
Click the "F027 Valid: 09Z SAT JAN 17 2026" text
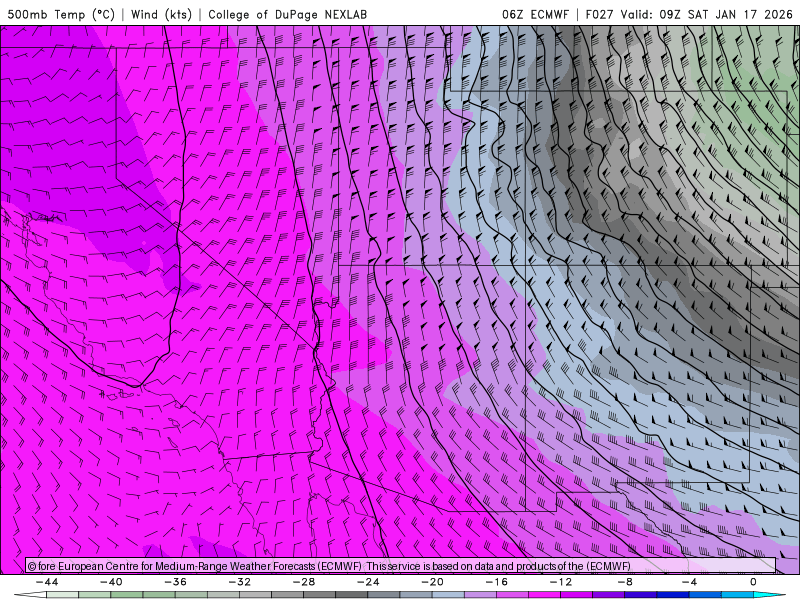coord(689,14)
